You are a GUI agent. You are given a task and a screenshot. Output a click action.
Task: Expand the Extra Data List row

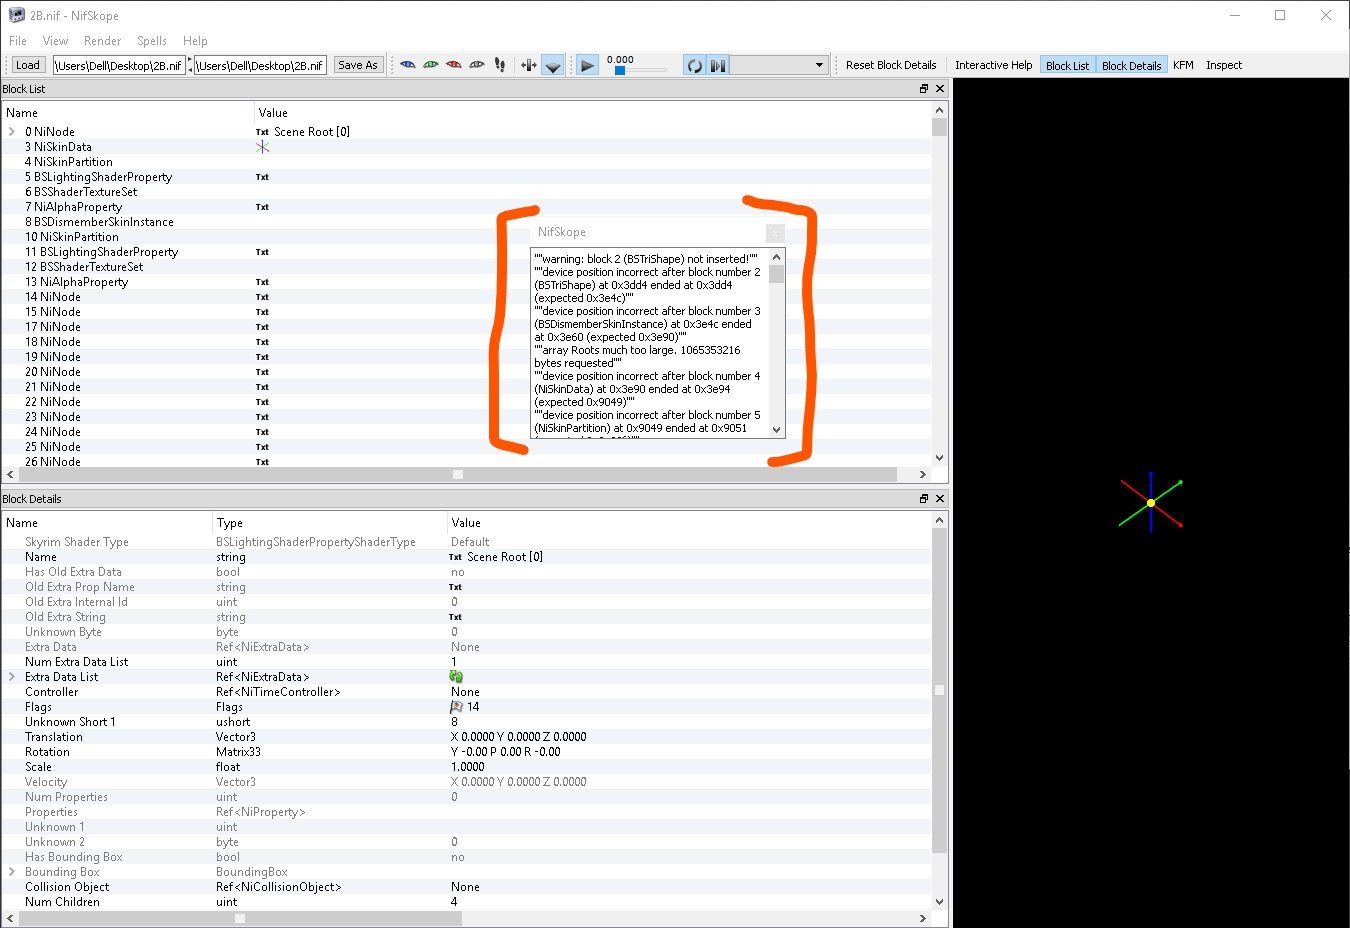pyautogui.click(x=12, y=677)
